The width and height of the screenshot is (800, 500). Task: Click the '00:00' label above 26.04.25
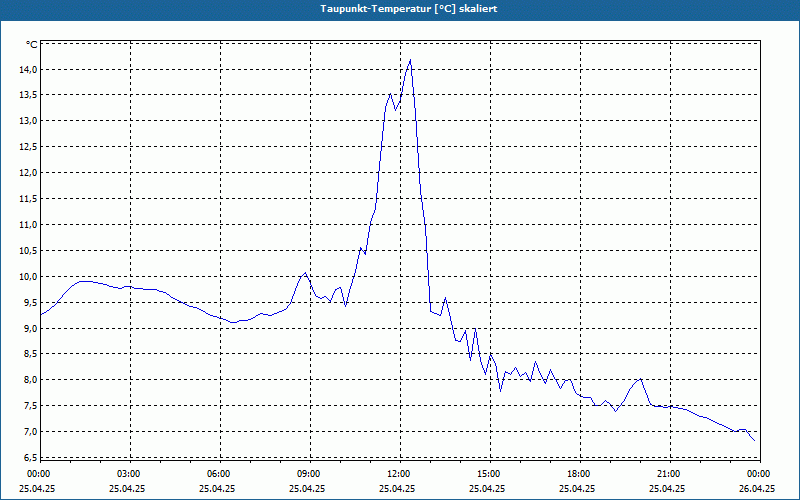[x=758, y=474]
